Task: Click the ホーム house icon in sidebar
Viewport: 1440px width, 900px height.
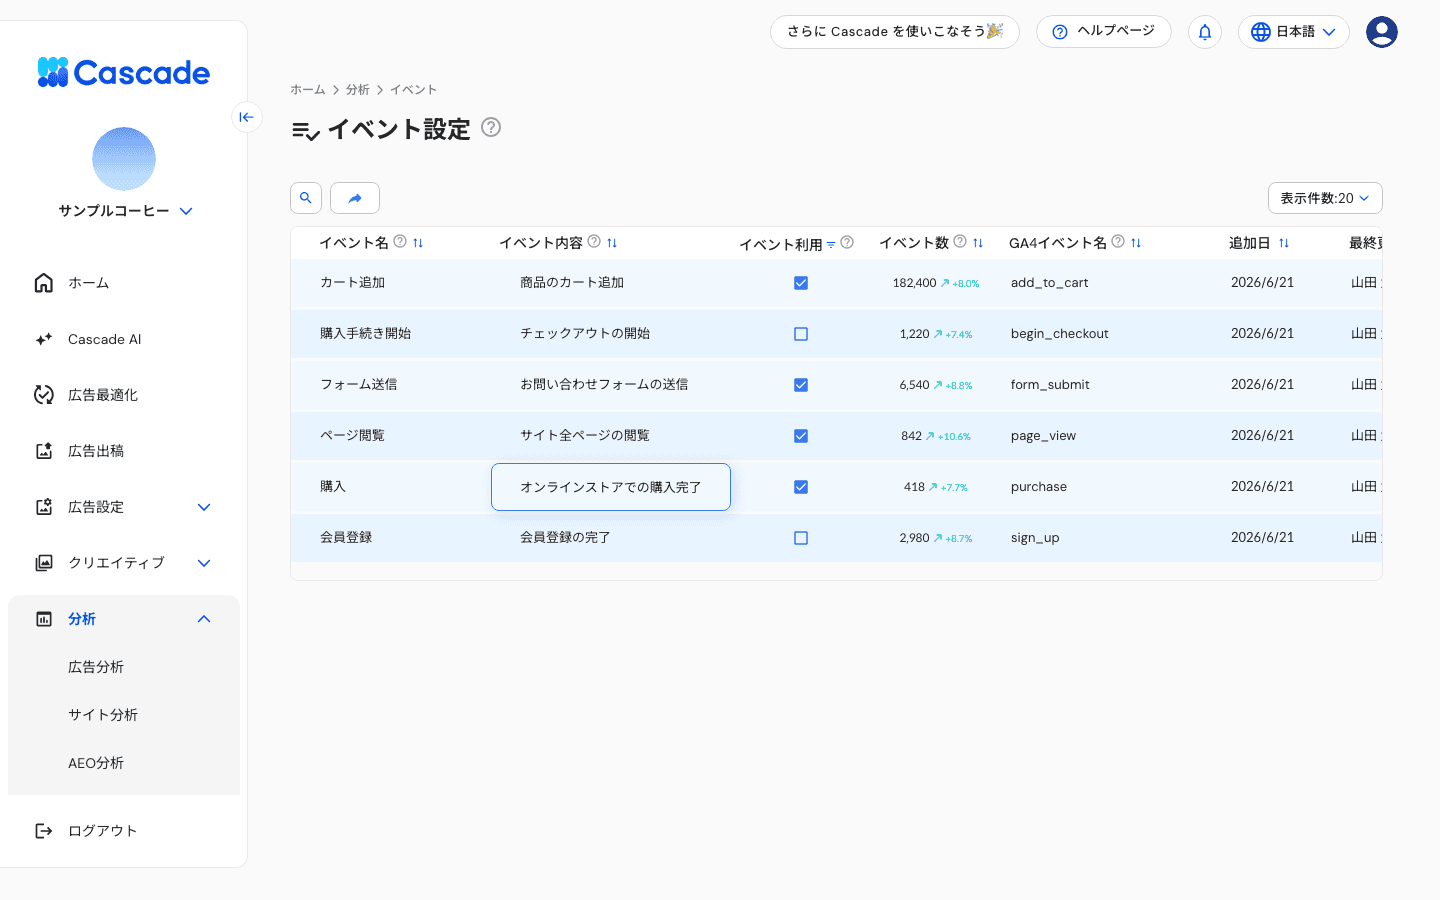Action: pyautogui.click(x=44, y=283)
